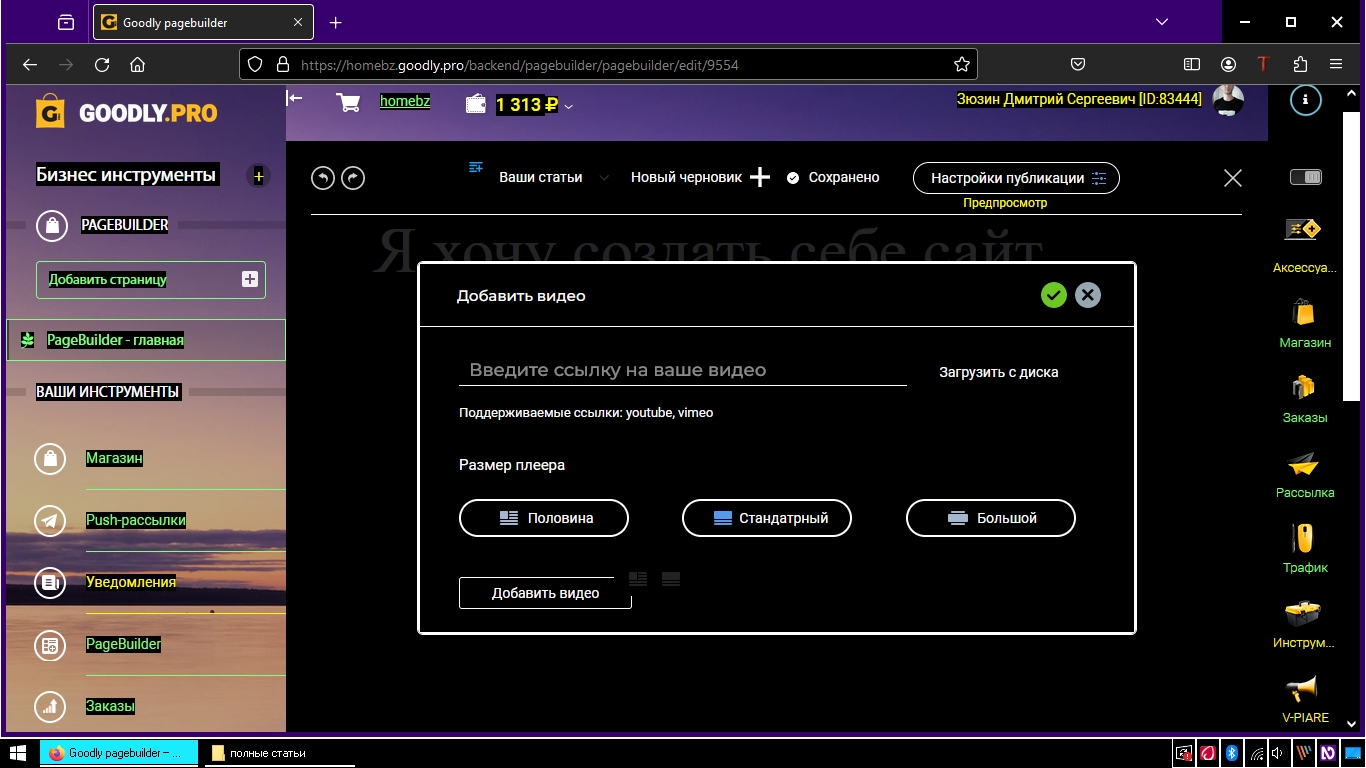Open the list all tabs dropdown chevron
This screenshot has width=1366, height=768.
coord(1162,22)
